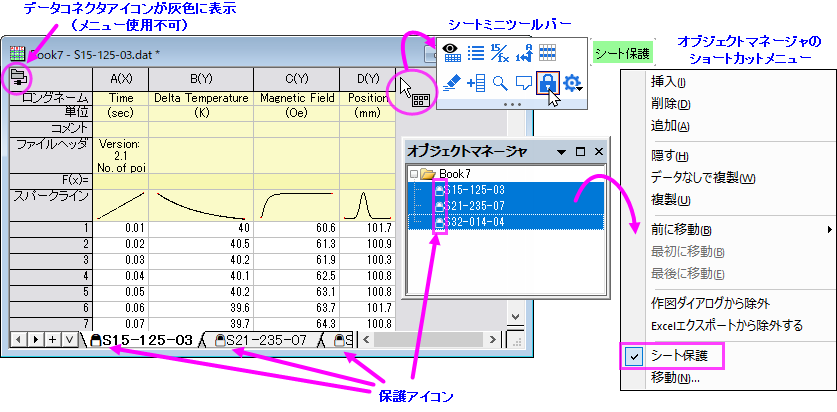Select row header number 4

pos(51,276)
